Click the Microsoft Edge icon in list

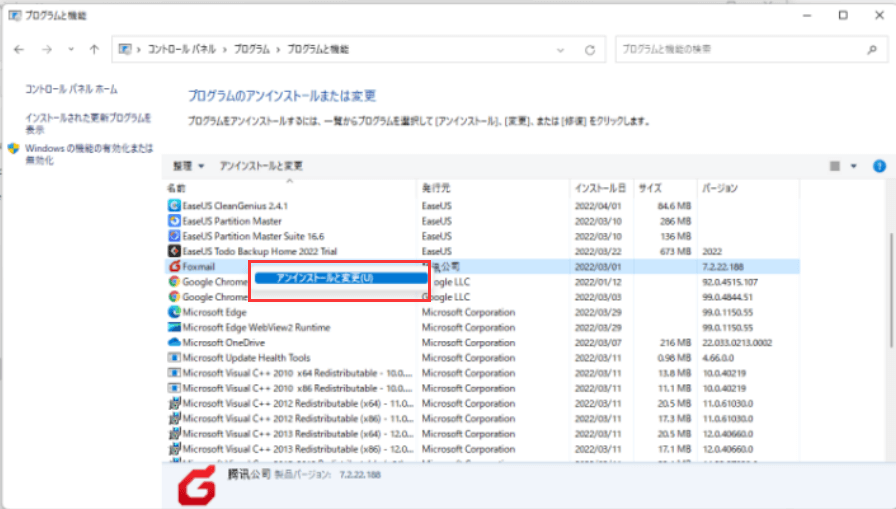(174, 312)
